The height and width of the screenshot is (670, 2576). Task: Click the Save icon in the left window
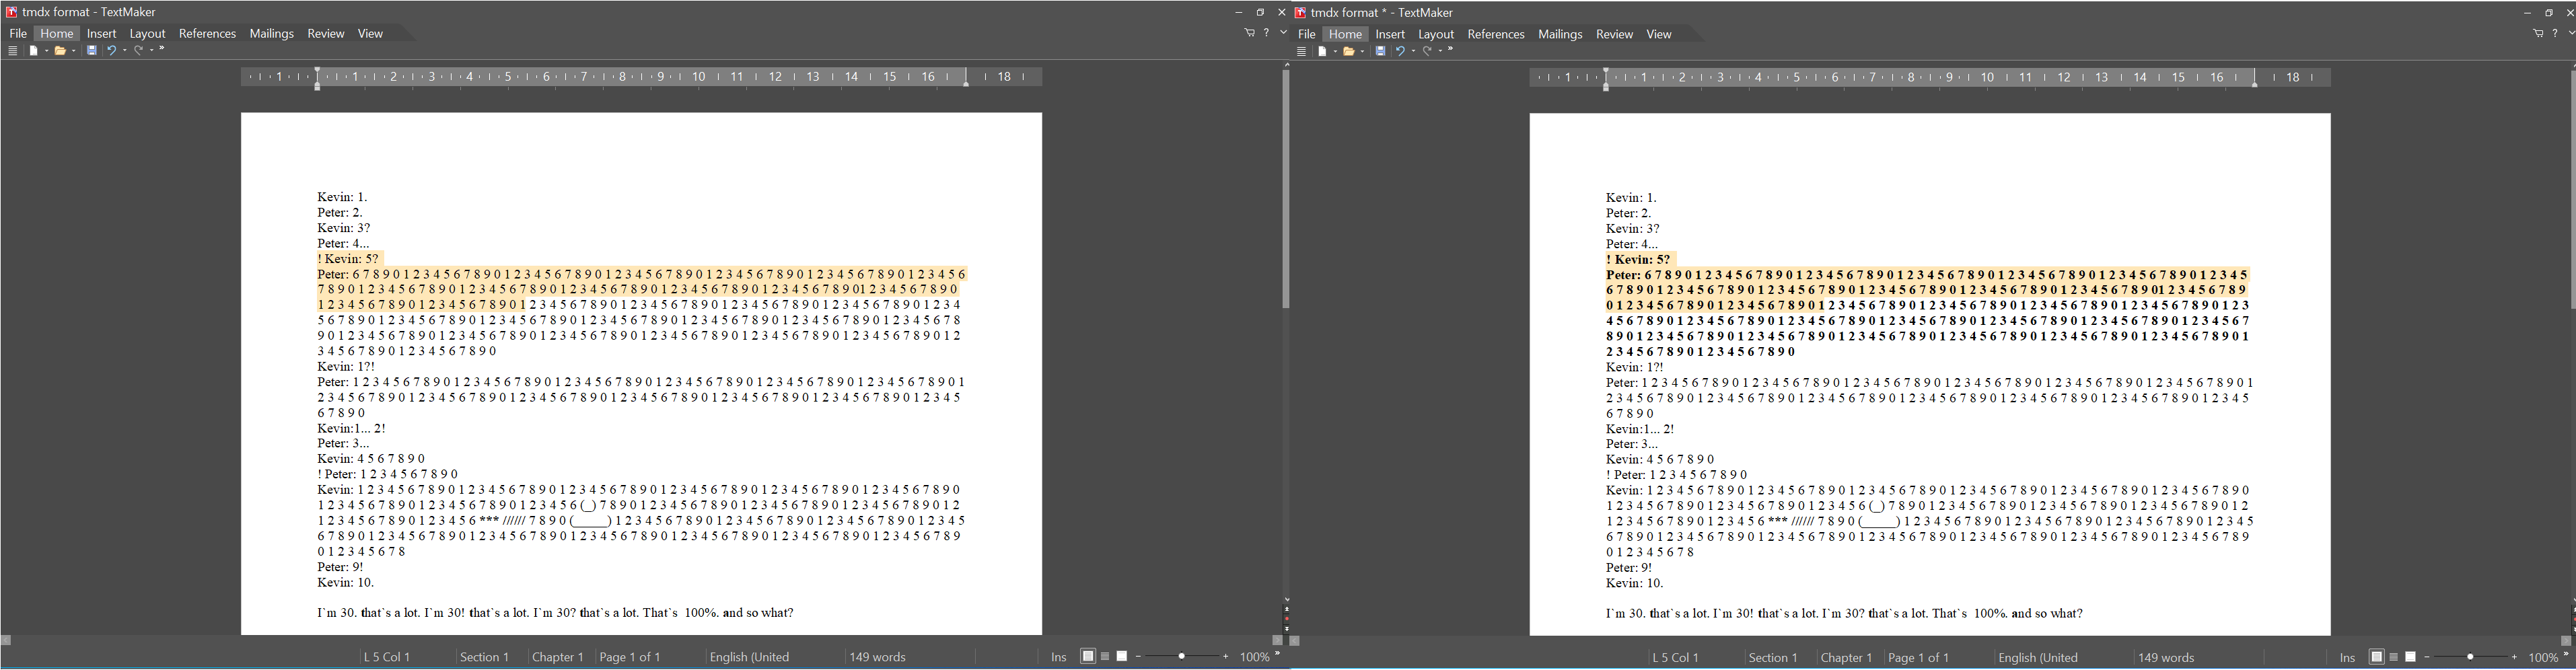coord(91,51)
